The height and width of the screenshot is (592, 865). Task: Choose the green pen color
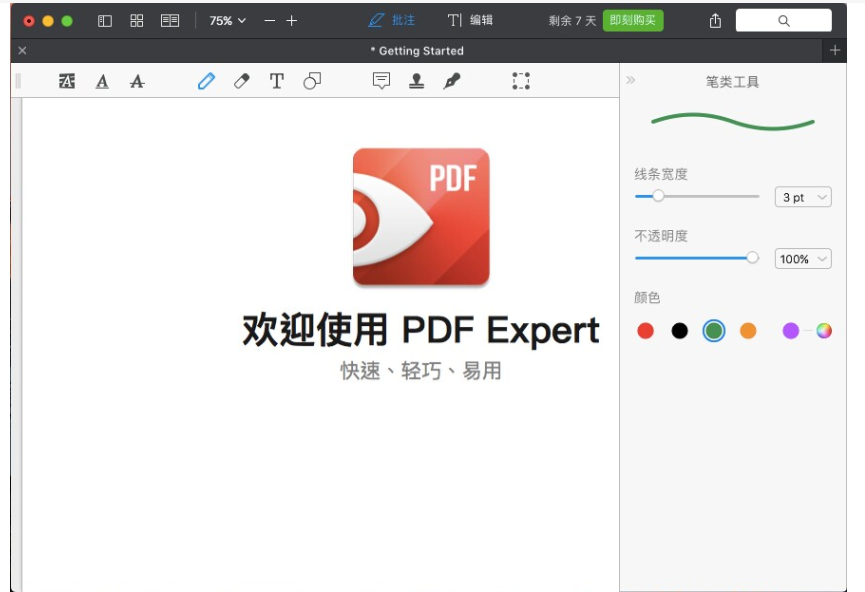[714, 331]
